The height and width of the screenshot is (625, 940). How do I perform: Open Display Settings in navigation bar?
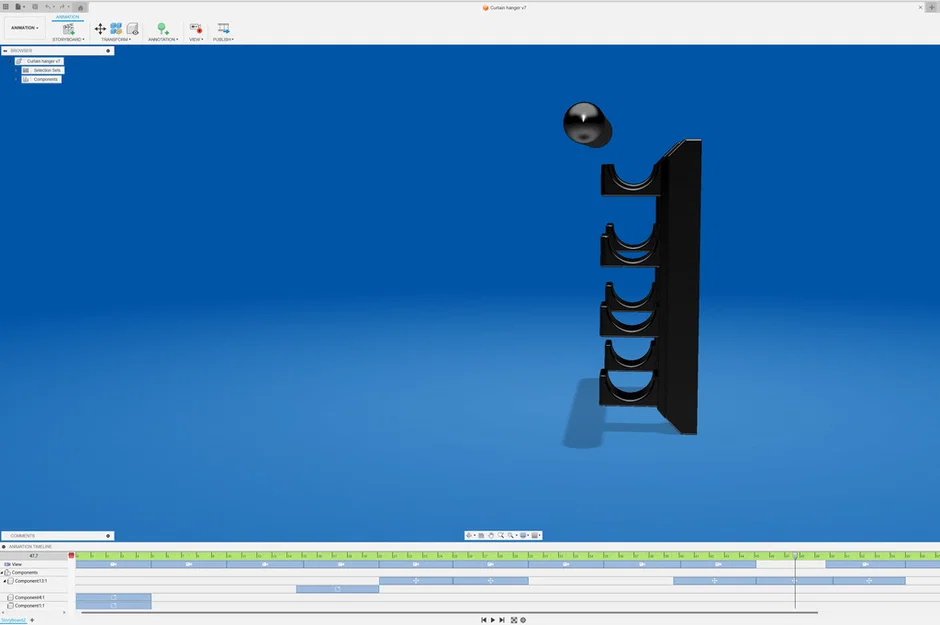click(523, 536)
